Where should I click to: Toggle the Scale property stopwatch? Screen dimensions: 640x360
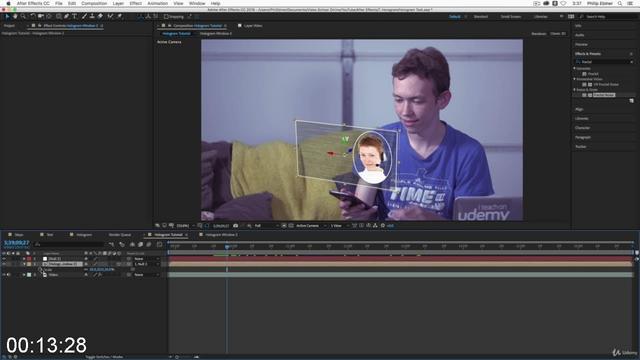coord(40,269)
